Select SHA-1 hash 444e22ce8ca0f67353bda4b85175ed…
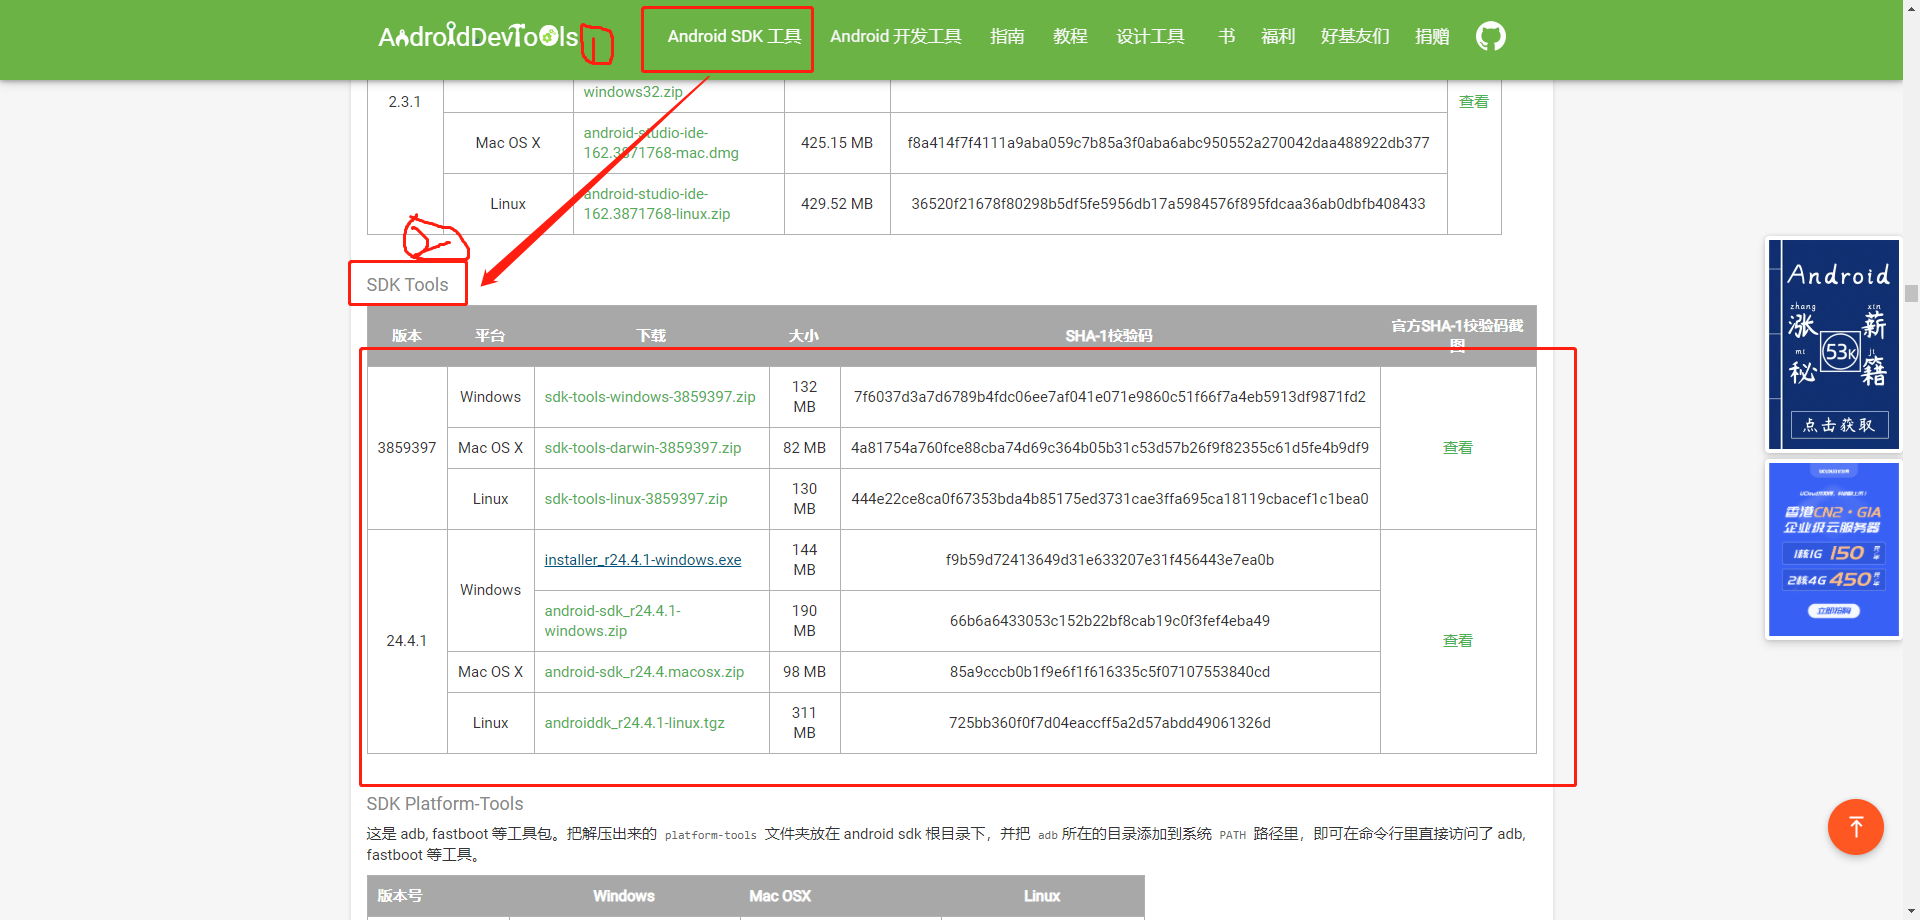 (1110, 499)
